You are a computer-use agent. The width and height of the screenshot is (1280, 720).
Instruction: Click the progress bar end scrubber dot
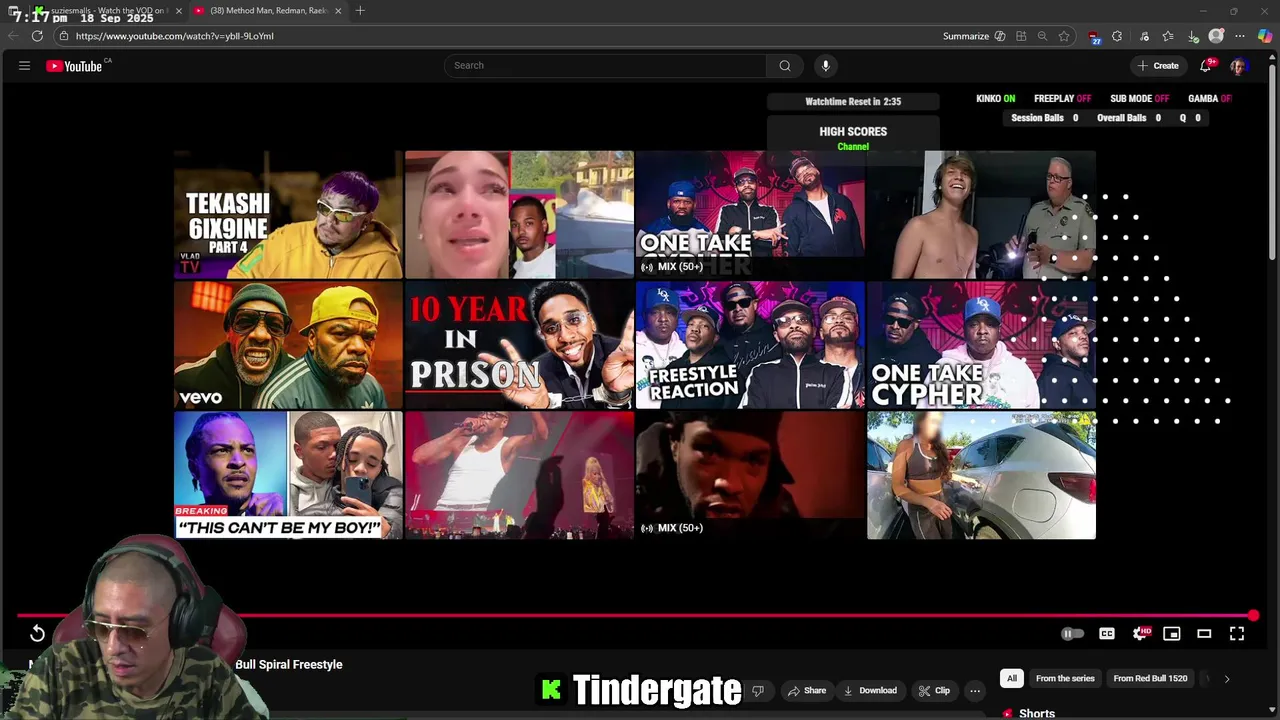1253,616
